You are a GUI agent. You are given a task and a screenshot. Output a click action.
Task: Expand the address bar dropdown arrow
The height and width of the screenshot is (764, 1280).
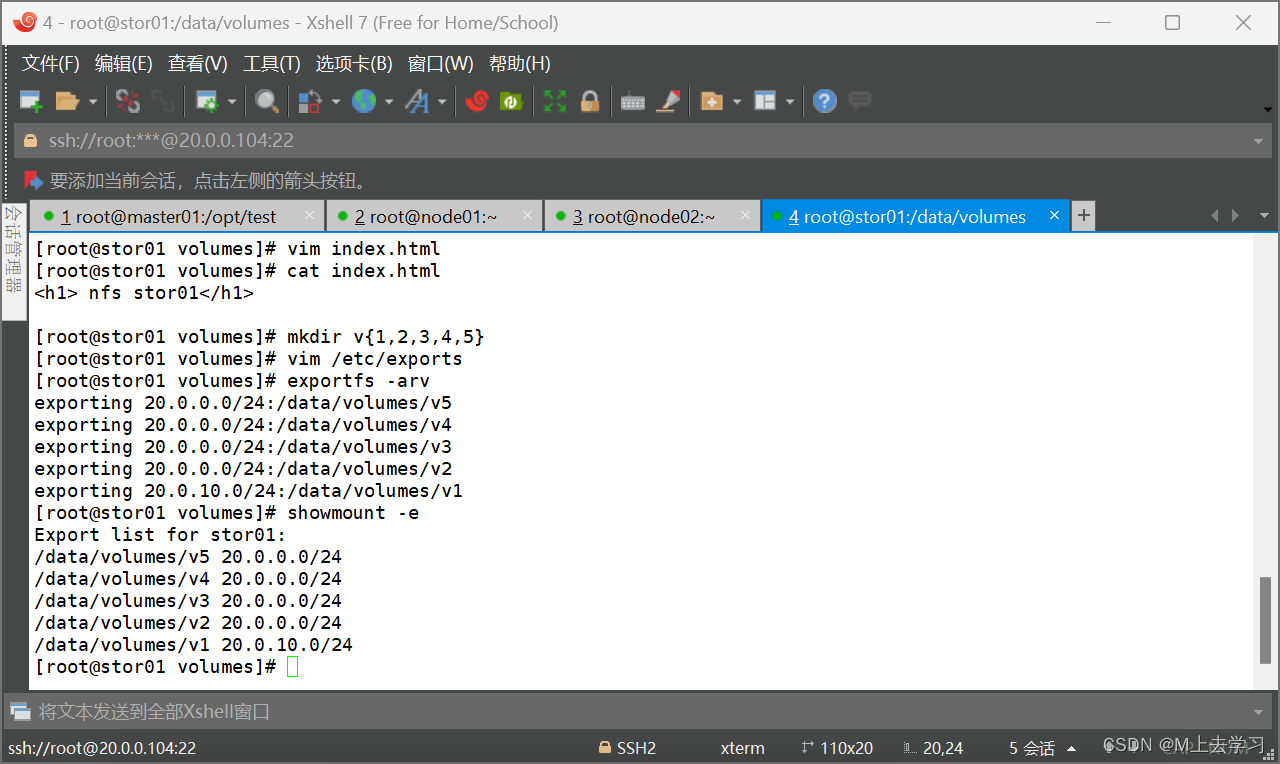(x=1259, y=141)
